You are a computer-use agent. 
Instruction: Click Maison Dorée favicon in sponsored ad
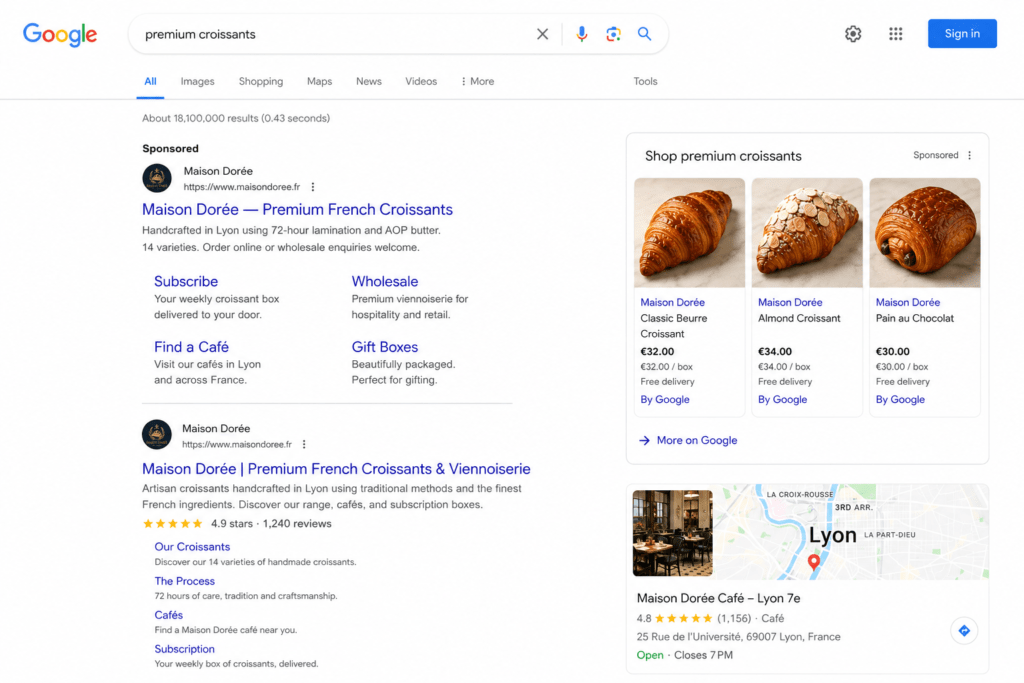[x=157, y=178]
